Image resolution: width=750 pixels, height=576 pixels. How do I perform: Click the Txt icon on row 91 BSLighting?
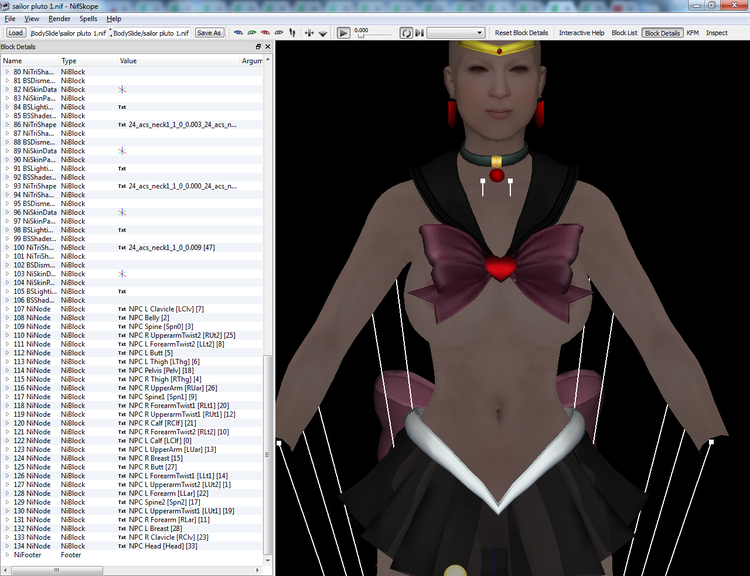point(122,168)
